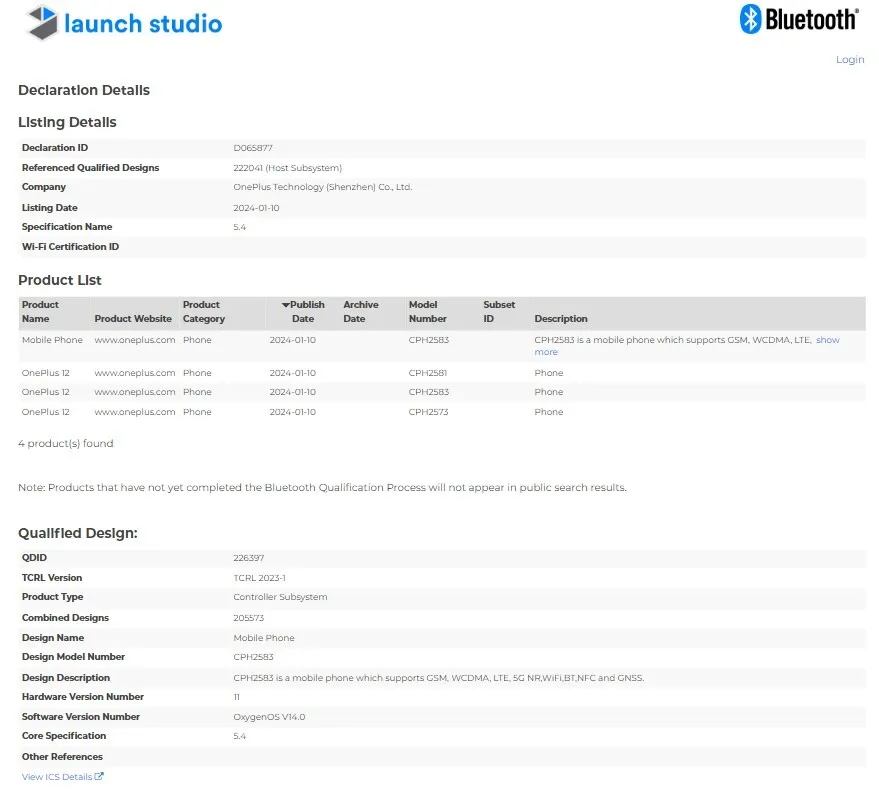The height and width of the screenshot is (801, 879).
Task: Open www.oneplus.com for OnePlus 12 CPH2573
Action: pyautogui.click(x=135, y=412)
